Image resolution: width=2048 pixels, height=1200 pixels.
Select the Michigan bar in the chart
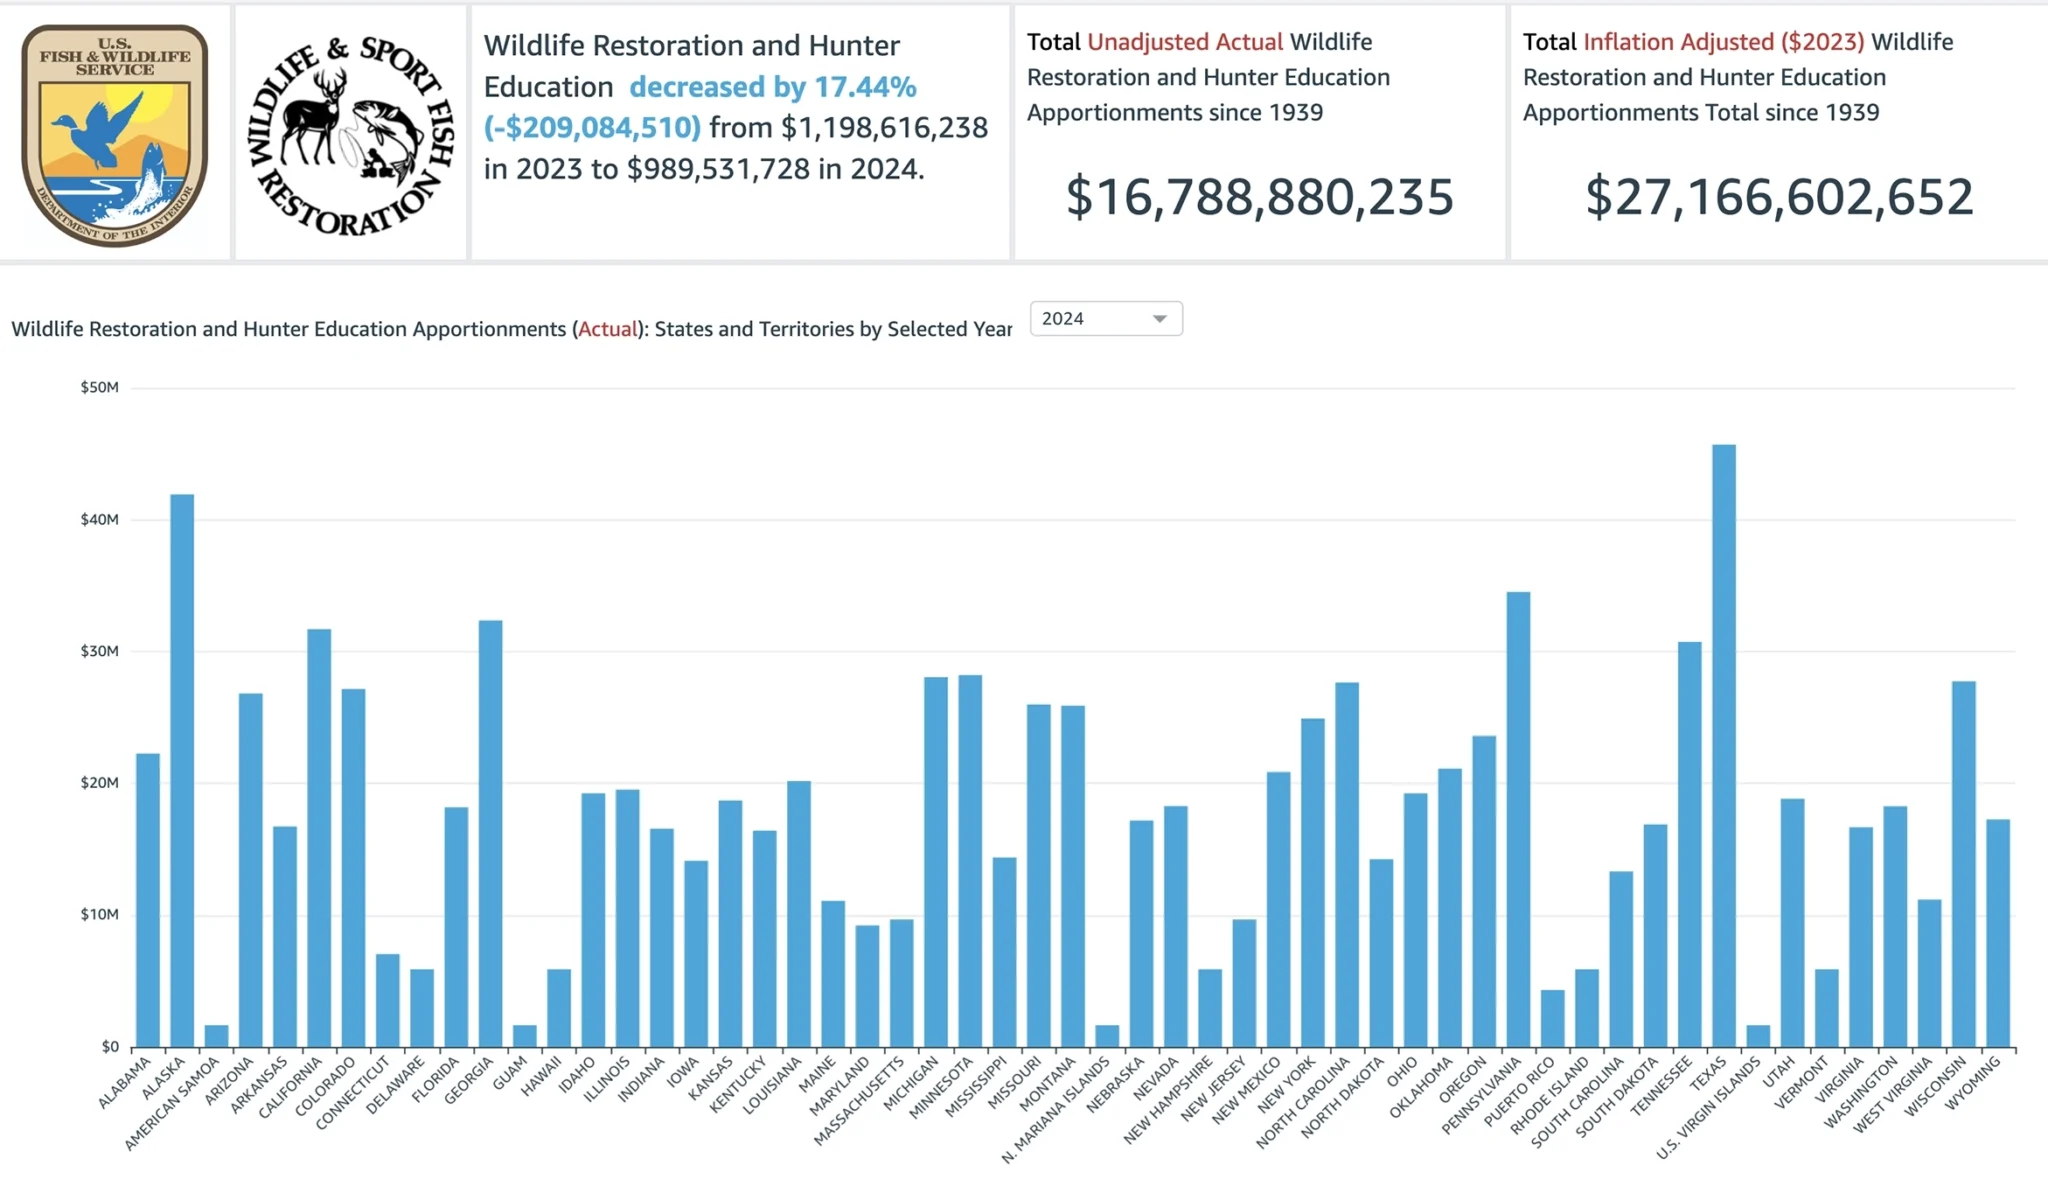coord(936,862)
